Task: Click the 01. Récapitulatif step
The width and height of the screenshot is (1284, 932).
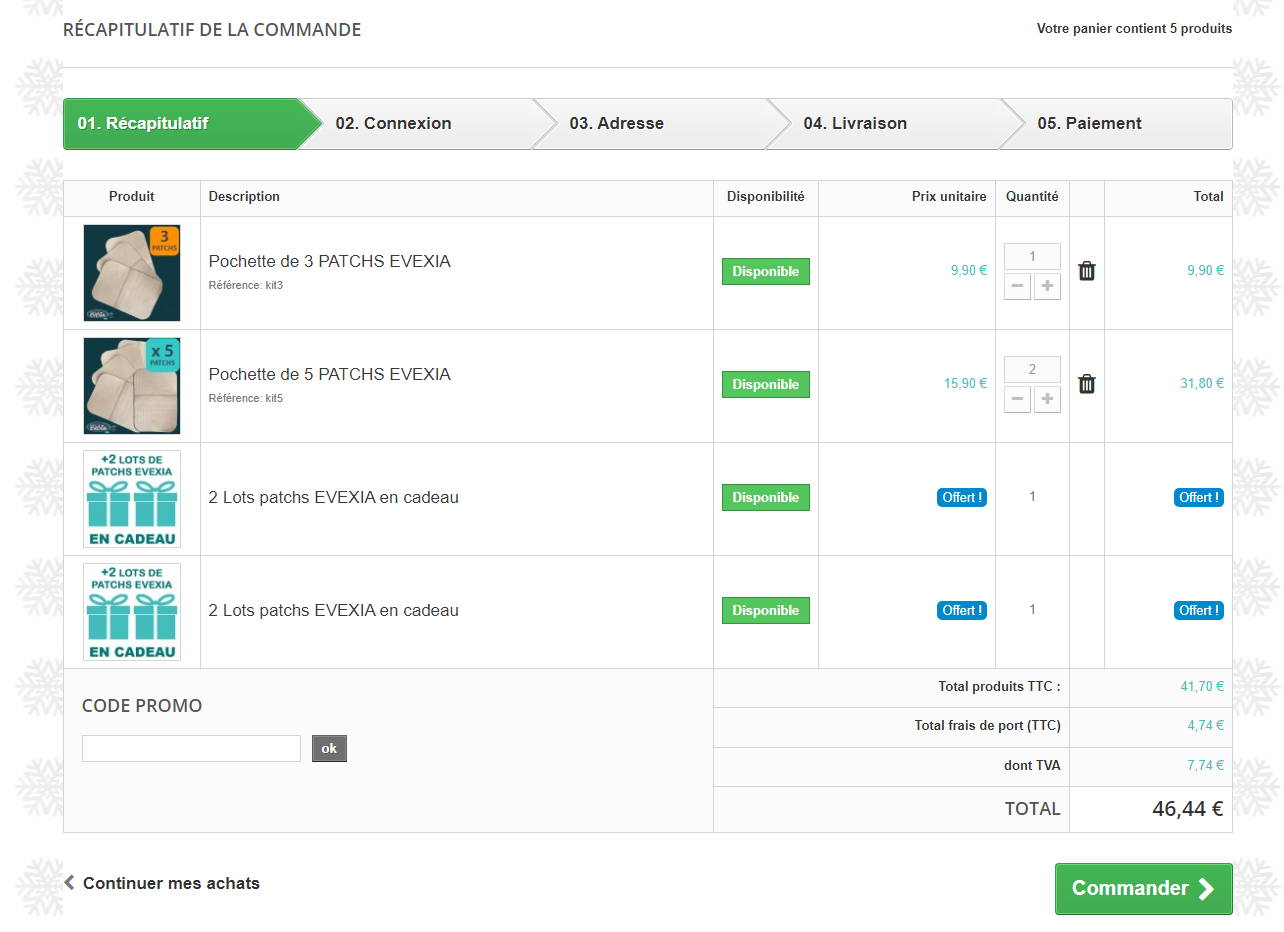Action: 143,124
